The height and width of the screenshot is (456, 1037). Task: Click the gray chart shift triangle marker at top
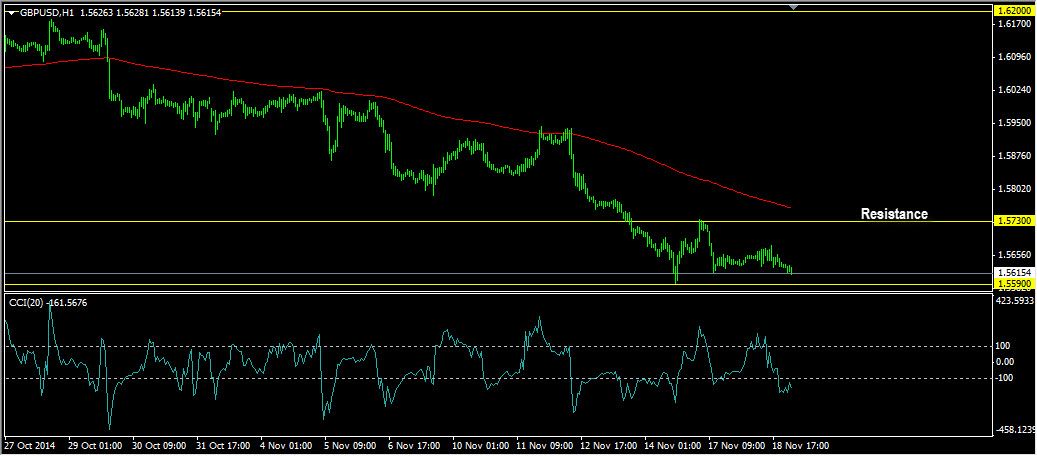click(x=794, y=7)
